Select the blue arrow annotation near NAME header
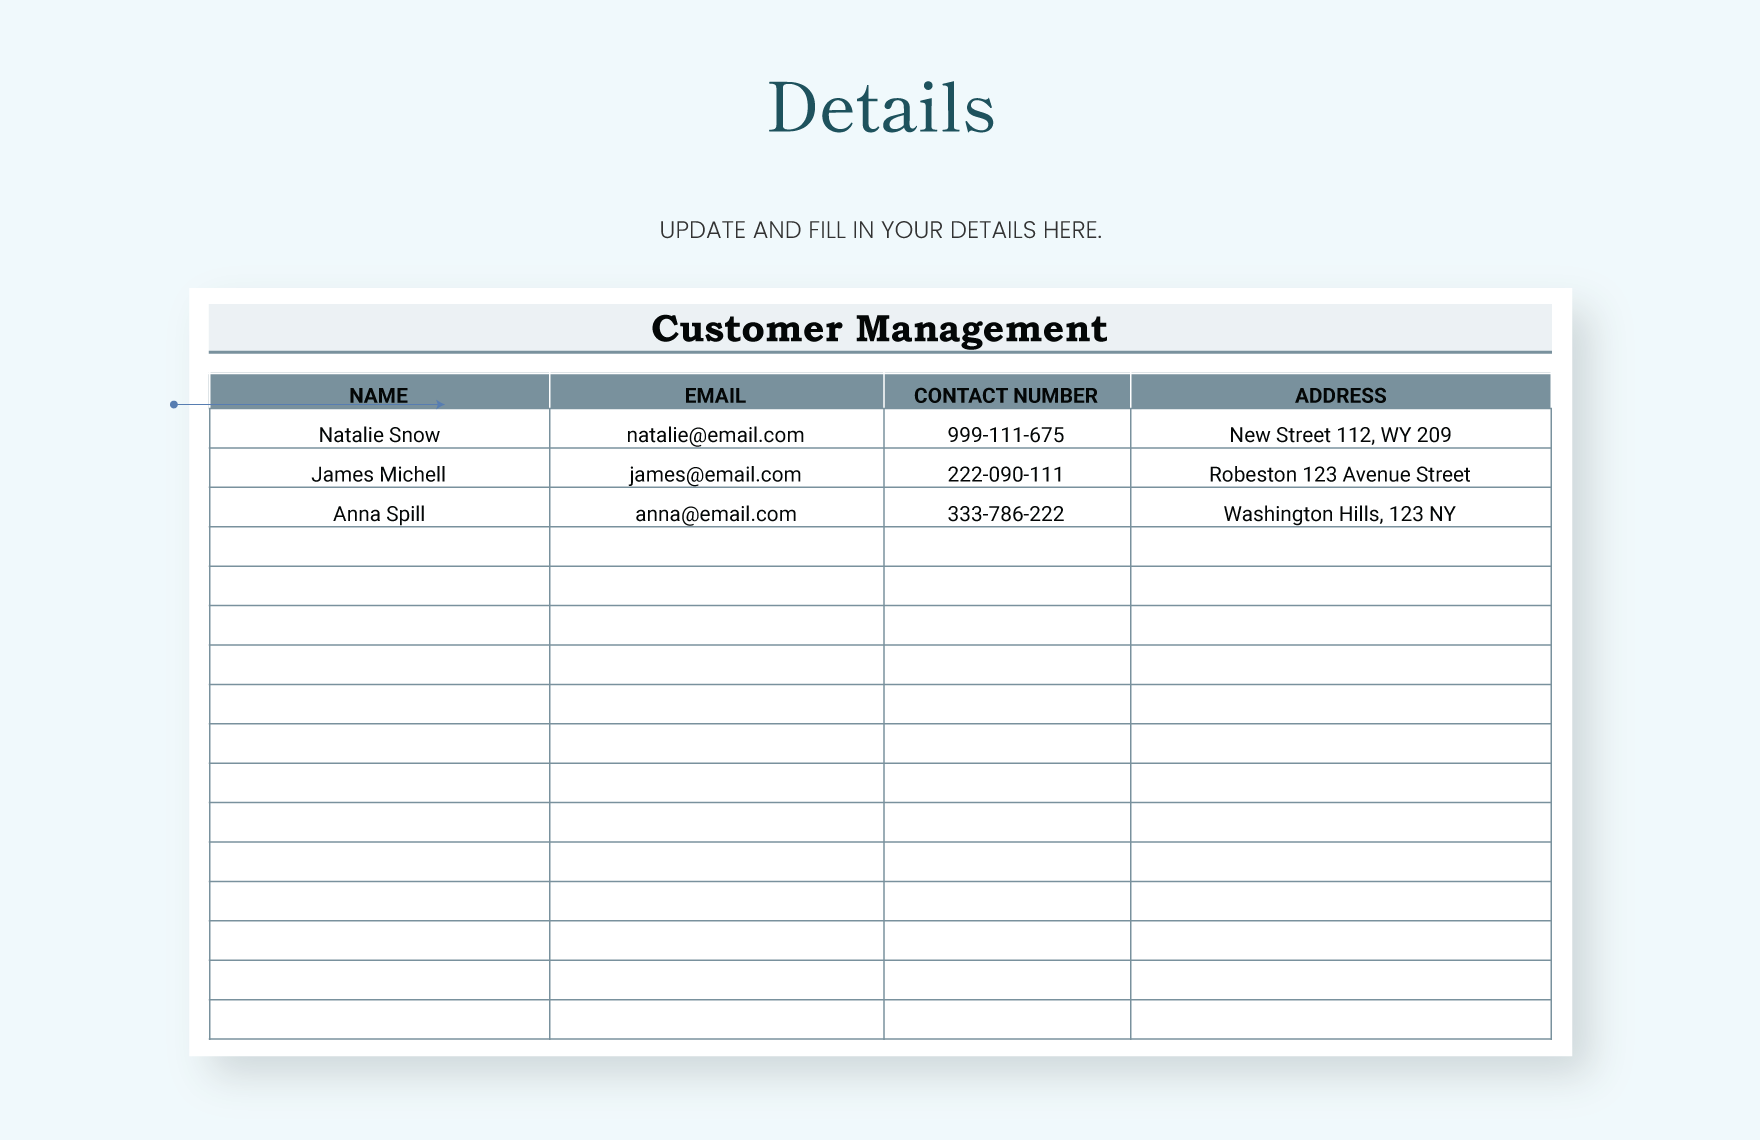Screen dimensions: 1760x1140 pos(300,403)
